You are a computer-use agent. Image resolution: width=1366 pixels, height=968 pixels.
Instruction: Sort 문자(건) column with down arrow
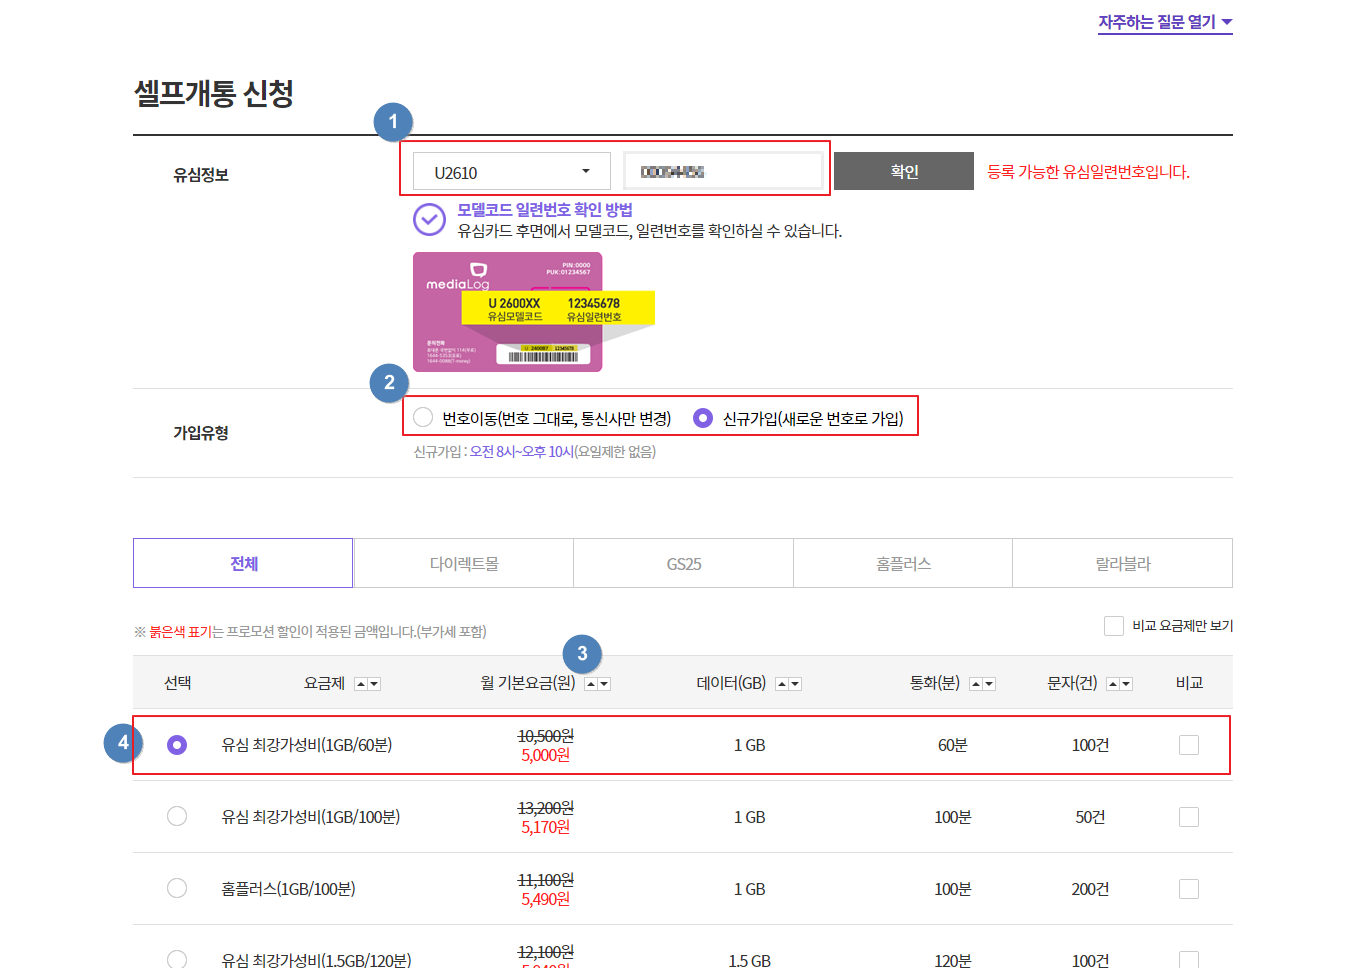tap(1126, 684)
